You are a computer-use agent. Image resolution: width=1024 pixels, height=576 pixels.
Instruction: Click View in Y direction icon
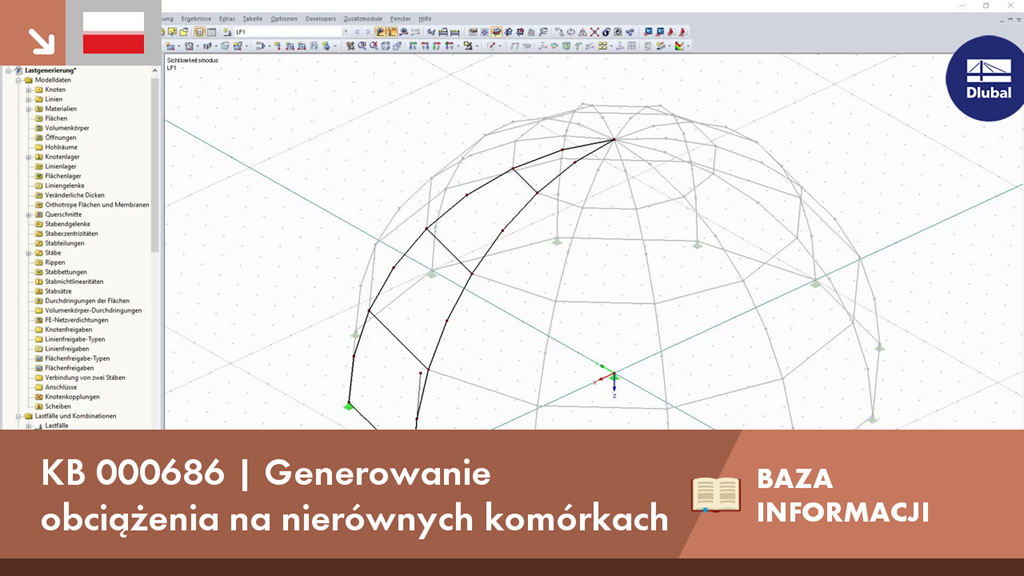click(x=425, y=46)
